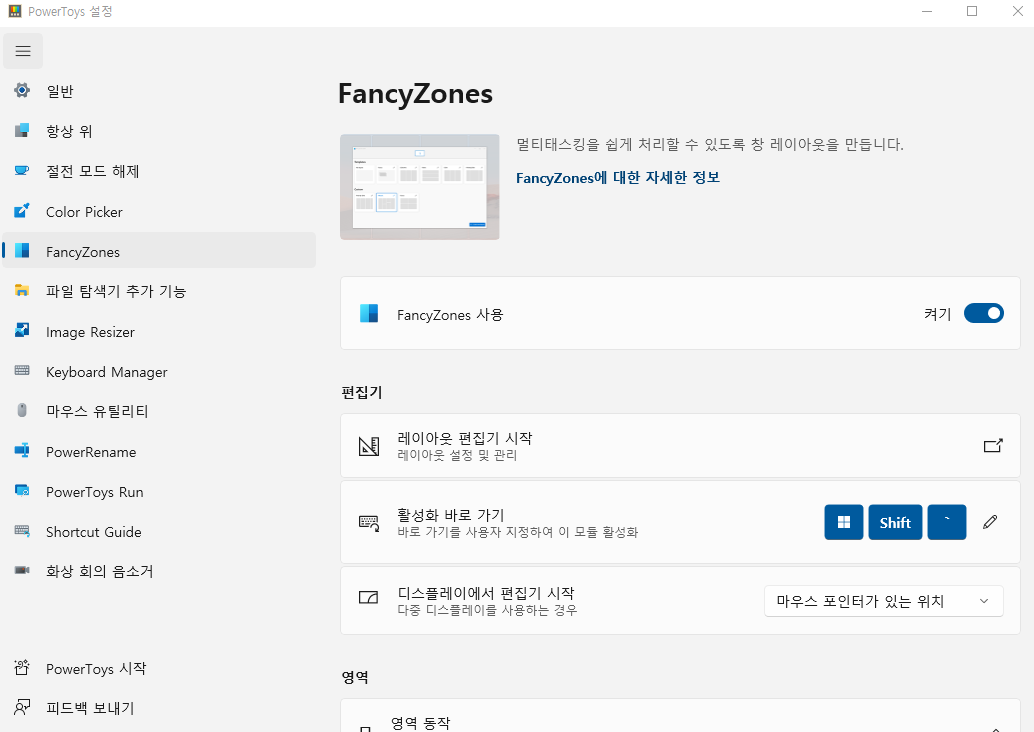Click the FancyZones 사용 row icon
Image resolution: width=1034 pixels, height=732 pixels.
pyautogui.click(x=369, y=313)
